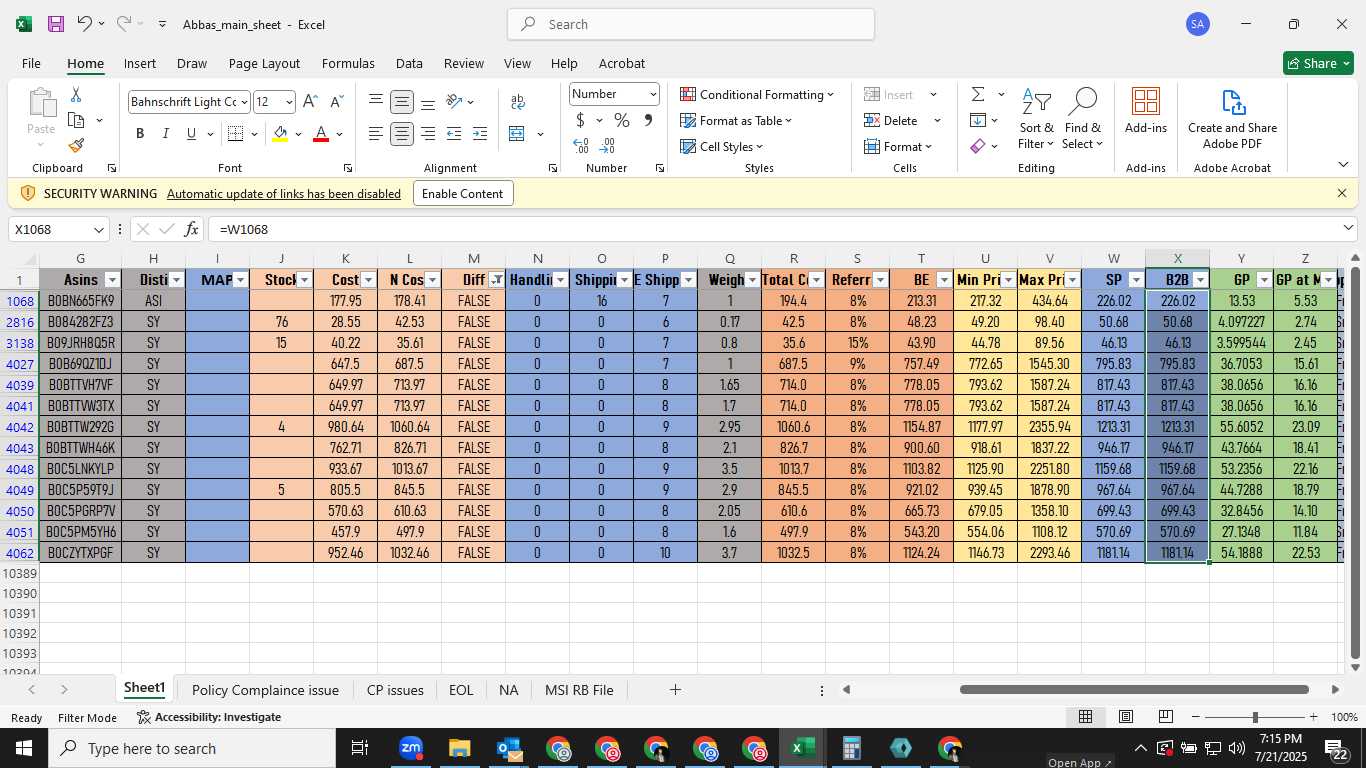Toggle Bottom Align
The width and height of the screenshot is (1366, 768).
[x=428, y=102]
